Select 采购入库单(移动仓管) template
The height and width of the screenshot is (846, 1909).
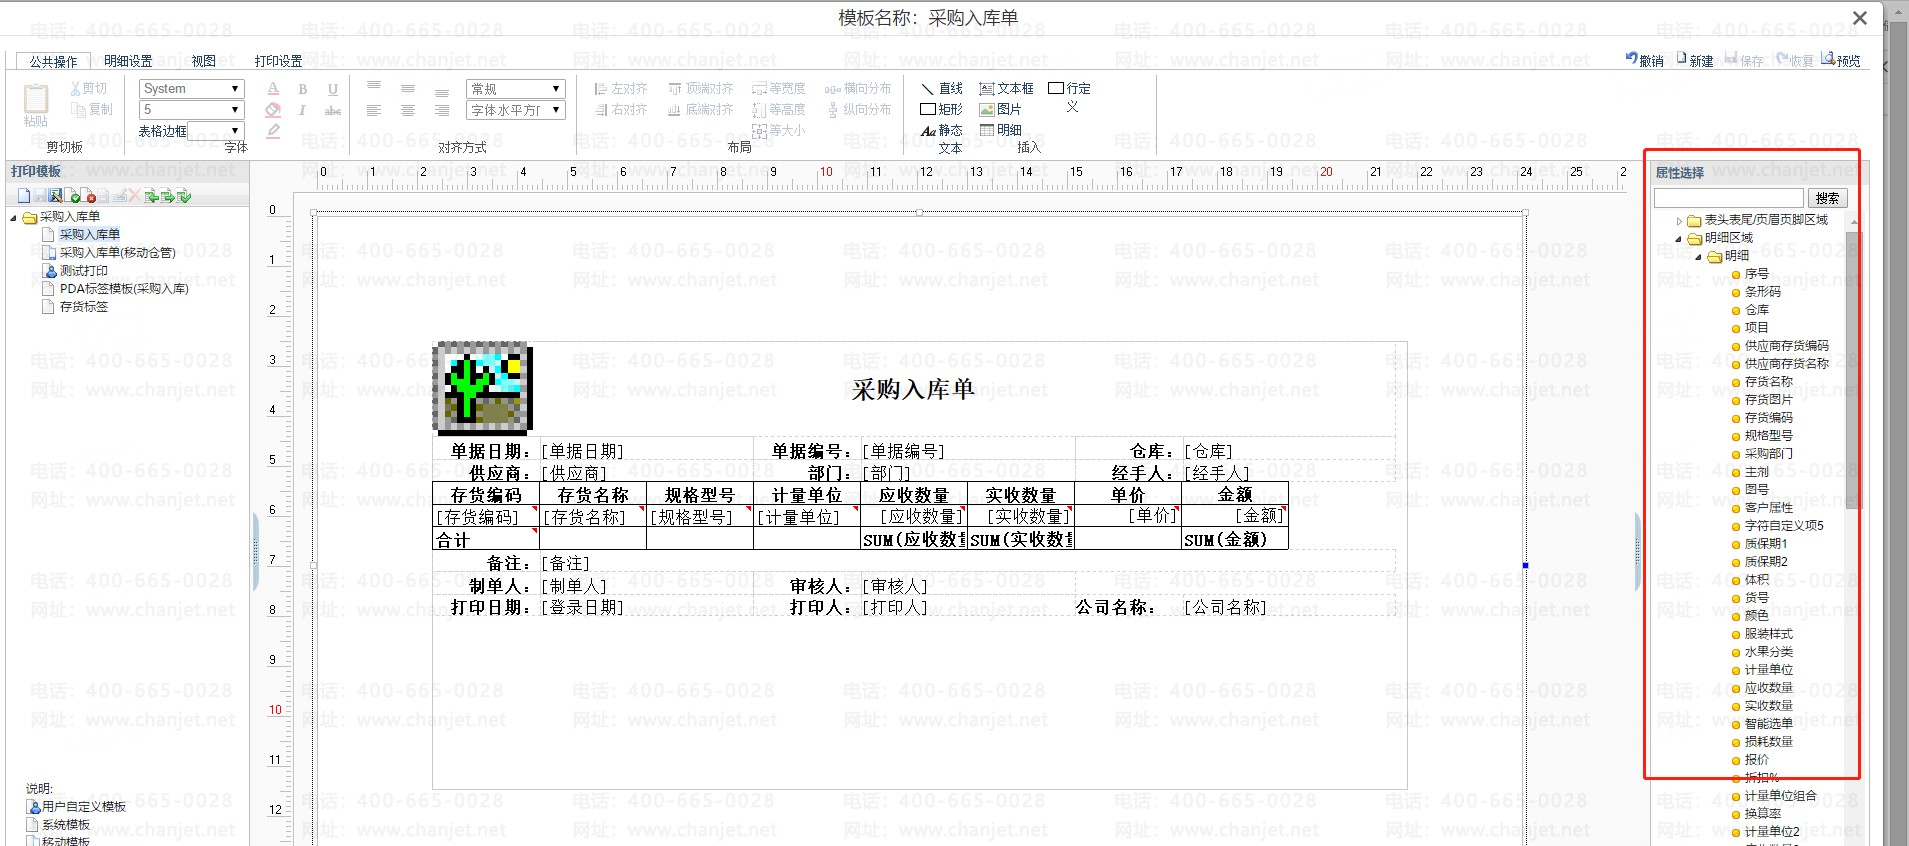click(117, 253)
